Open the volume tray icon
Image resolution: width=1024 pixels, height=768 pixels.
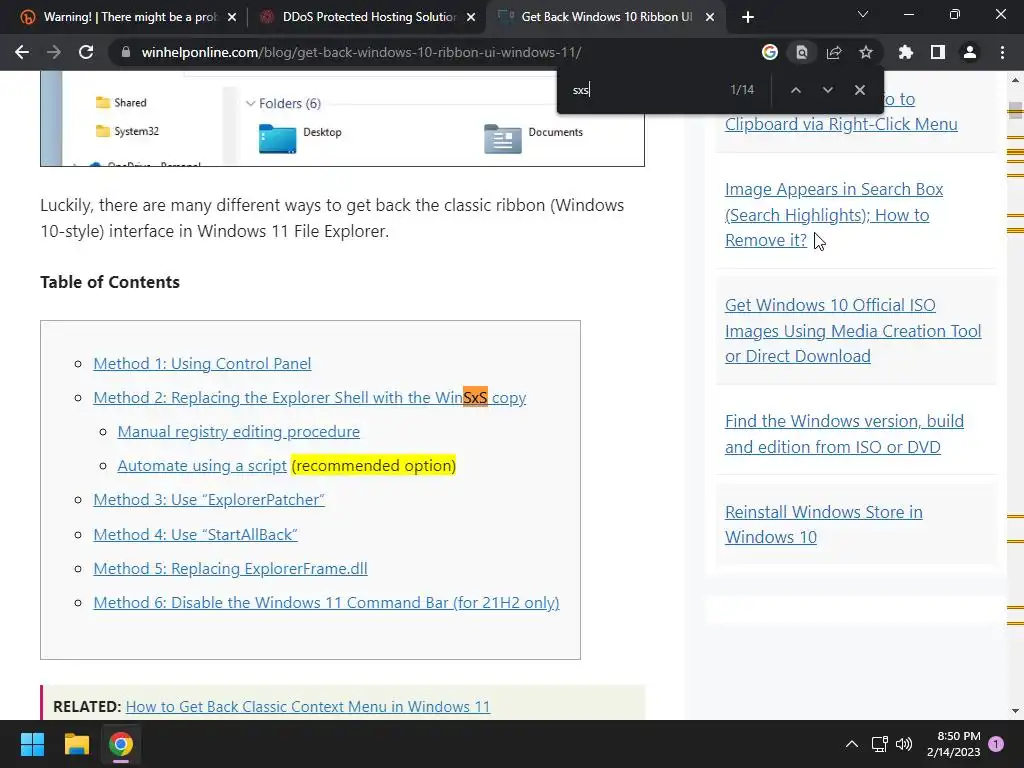coord(904,744)
